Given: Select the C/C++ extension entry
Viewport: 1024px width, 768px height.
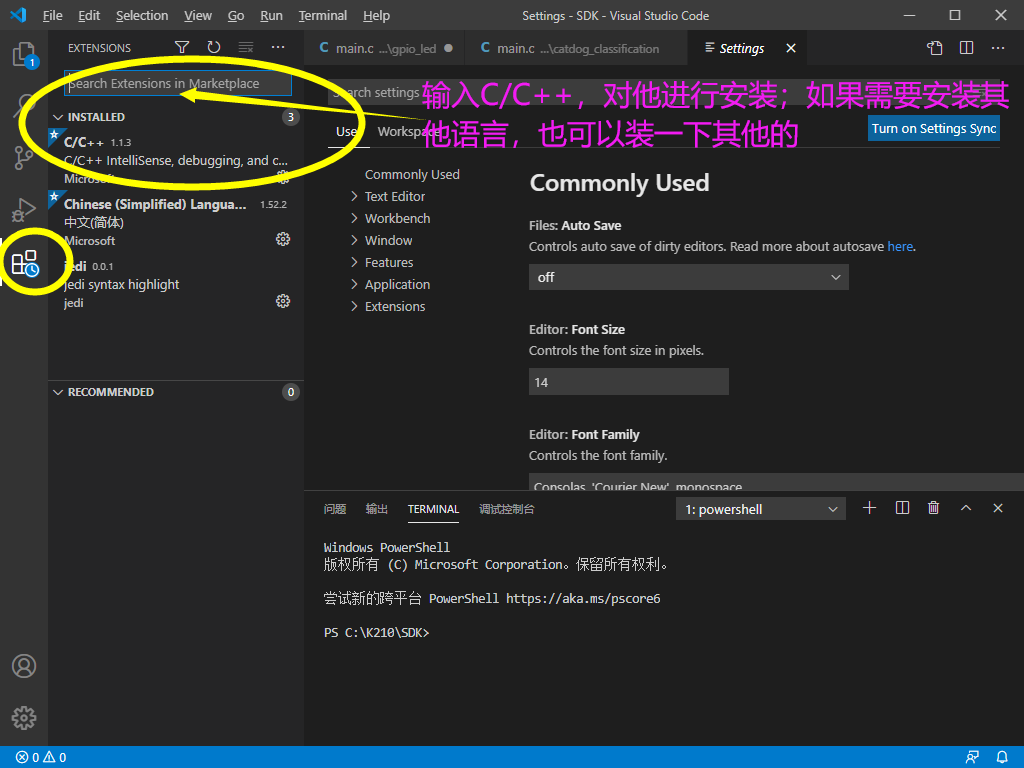Looking at the screenshot, I should coord(176,159).
